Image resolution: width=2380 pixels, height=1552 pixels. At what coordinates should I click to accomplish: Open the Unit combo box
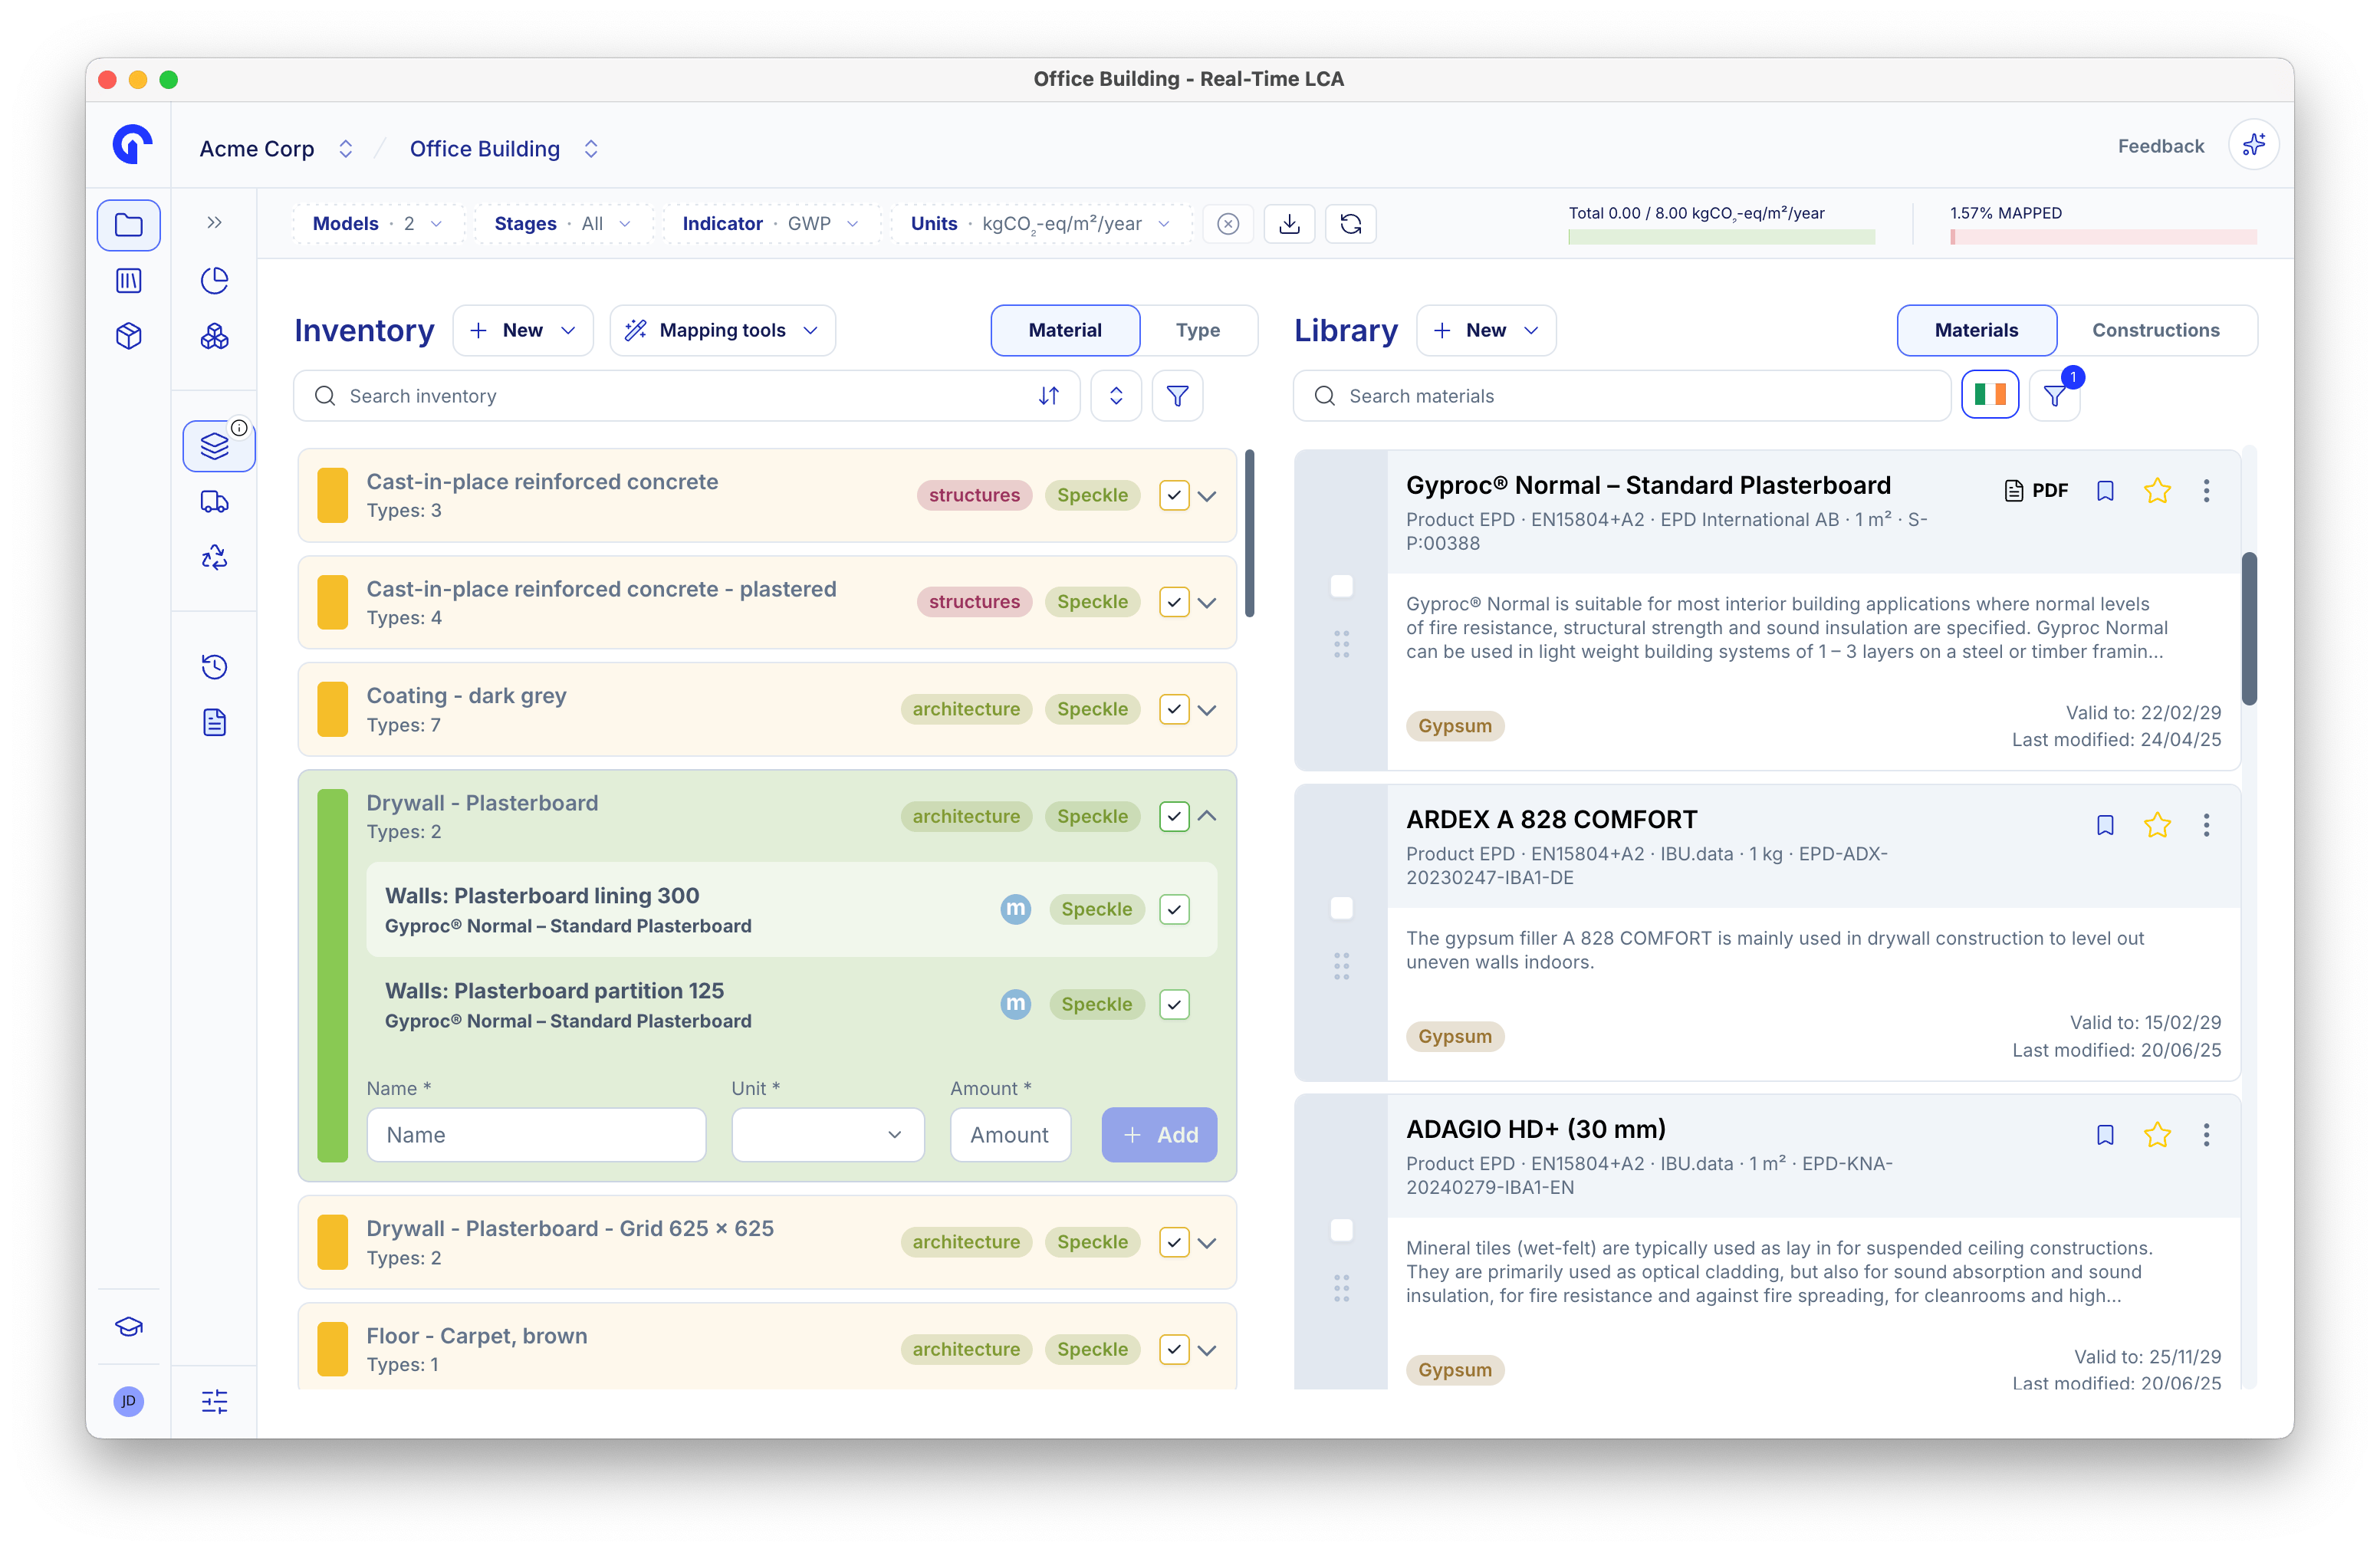827,1135
